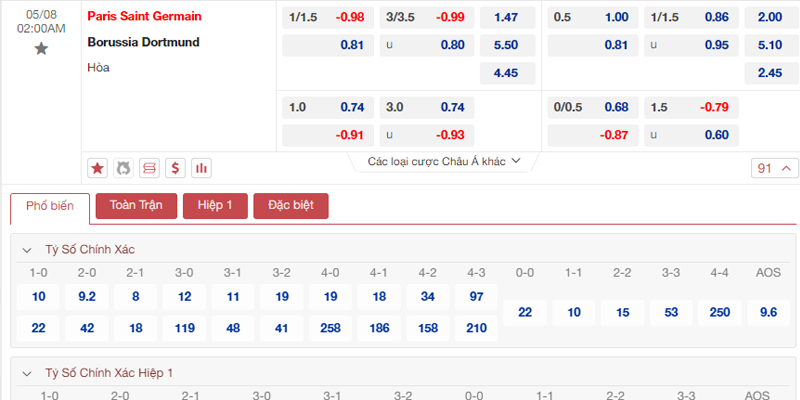Select away score odds 186

pos(379,329)
